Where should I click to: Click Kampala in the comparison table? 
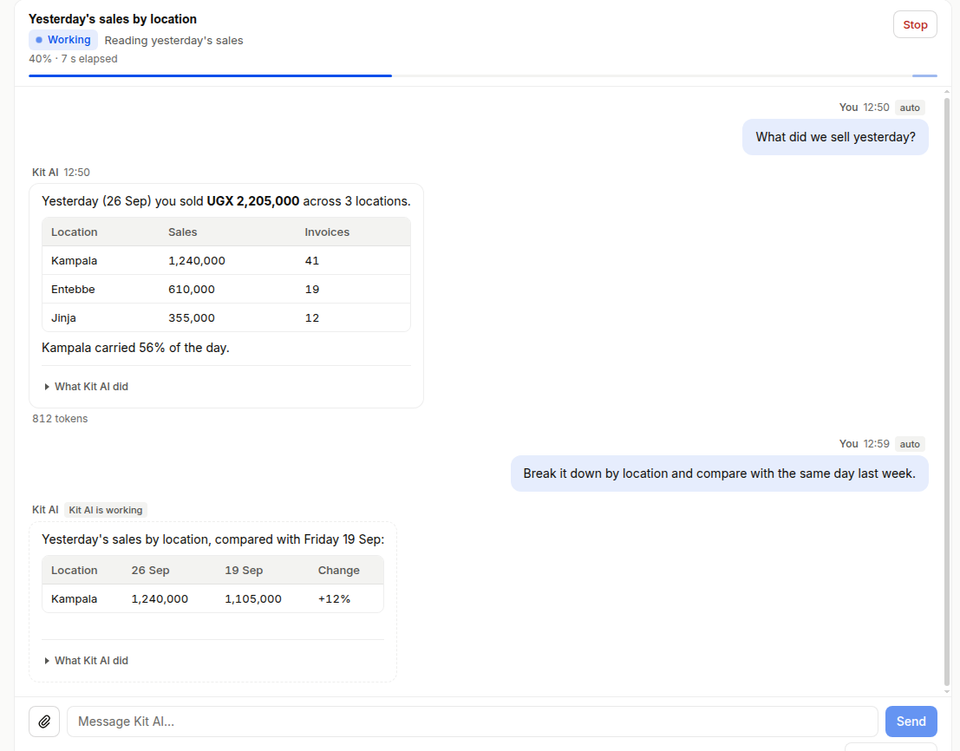pyautogui.click(x=74, y=599)
